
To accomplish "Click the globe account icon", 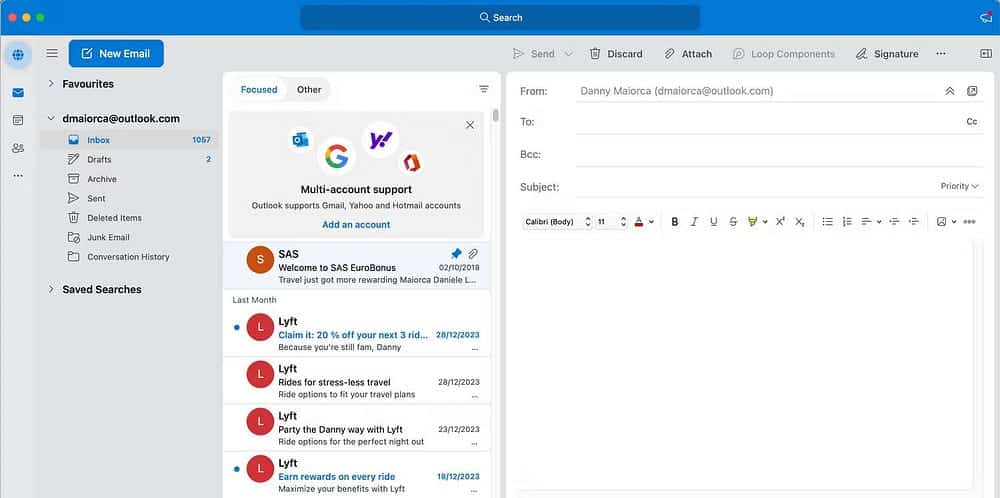I will pyautogui.click(x=18, y=55).
